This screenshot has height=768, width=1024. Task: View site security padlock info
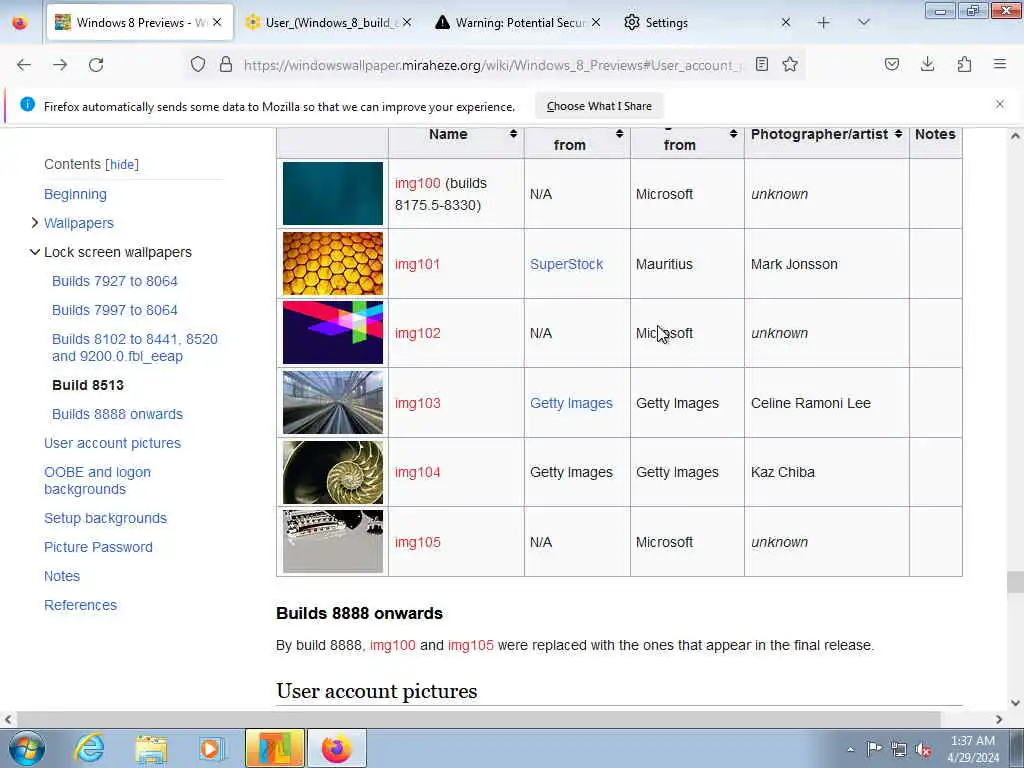[x=226, y=64]
